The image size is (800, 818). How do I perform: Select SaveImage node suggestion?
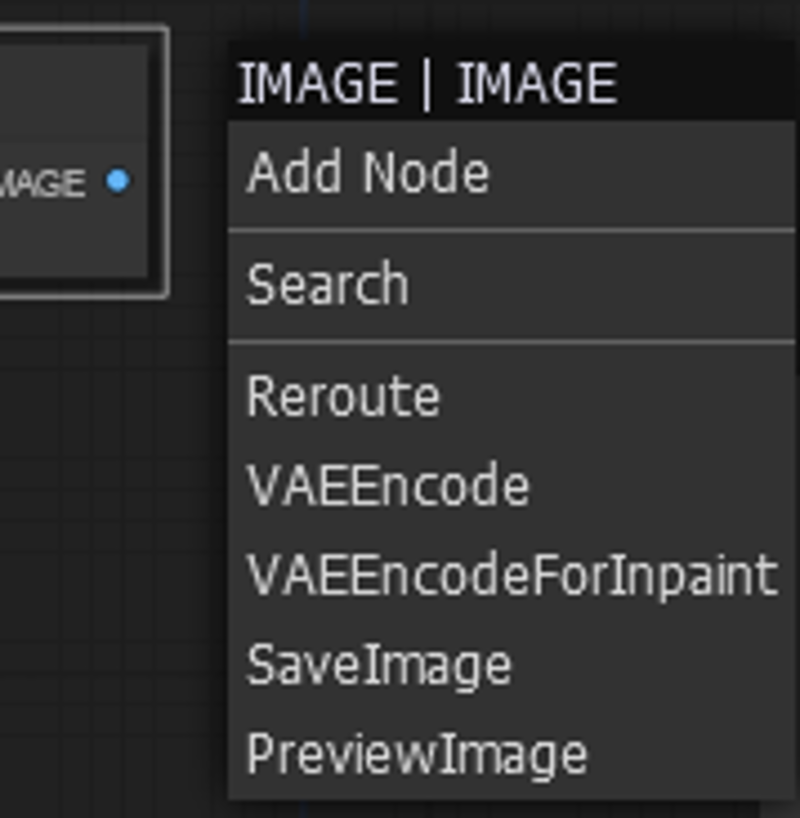point(511,665)
